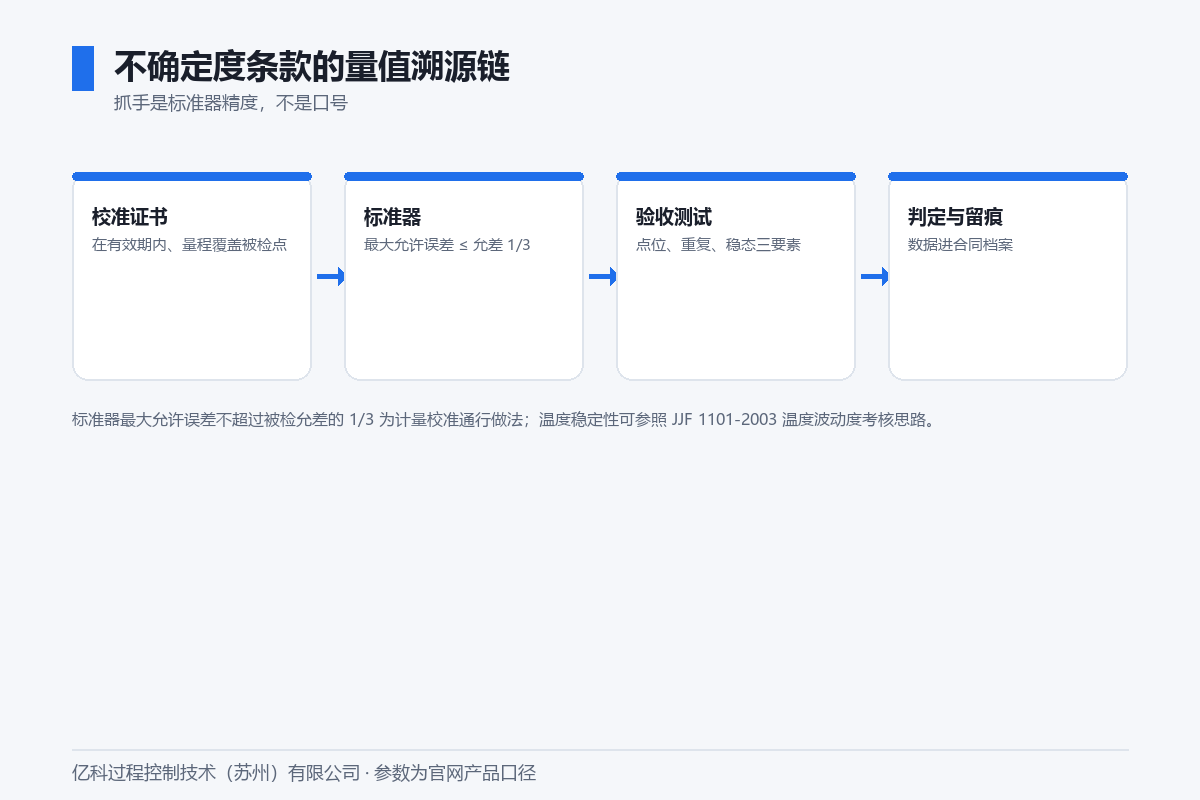The height and width of the screenshot is (800, 1200).
Task: Select the subtitle 抓手是标准器精度，不是口号
Action: [231, 103]
